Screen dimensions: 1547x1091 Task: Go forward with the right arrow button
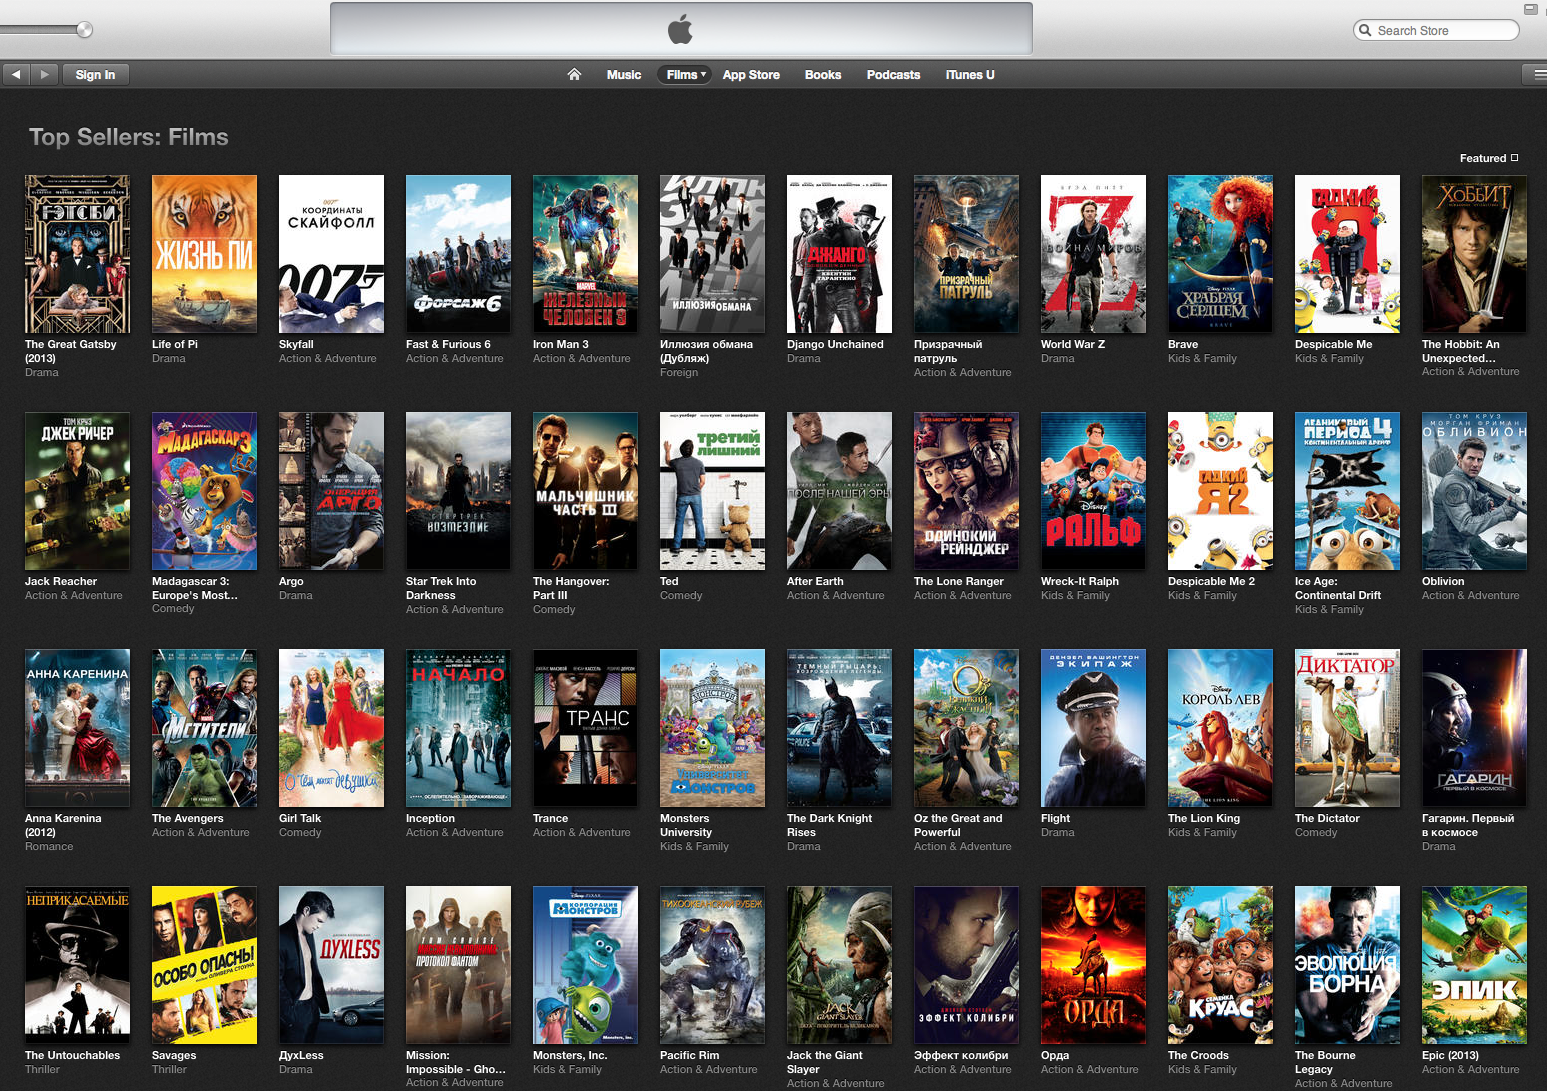tap(44, 74)
